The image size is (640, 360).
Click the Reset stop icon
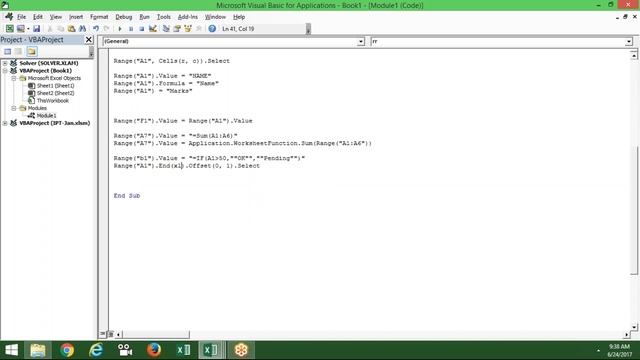coord(142,29)
